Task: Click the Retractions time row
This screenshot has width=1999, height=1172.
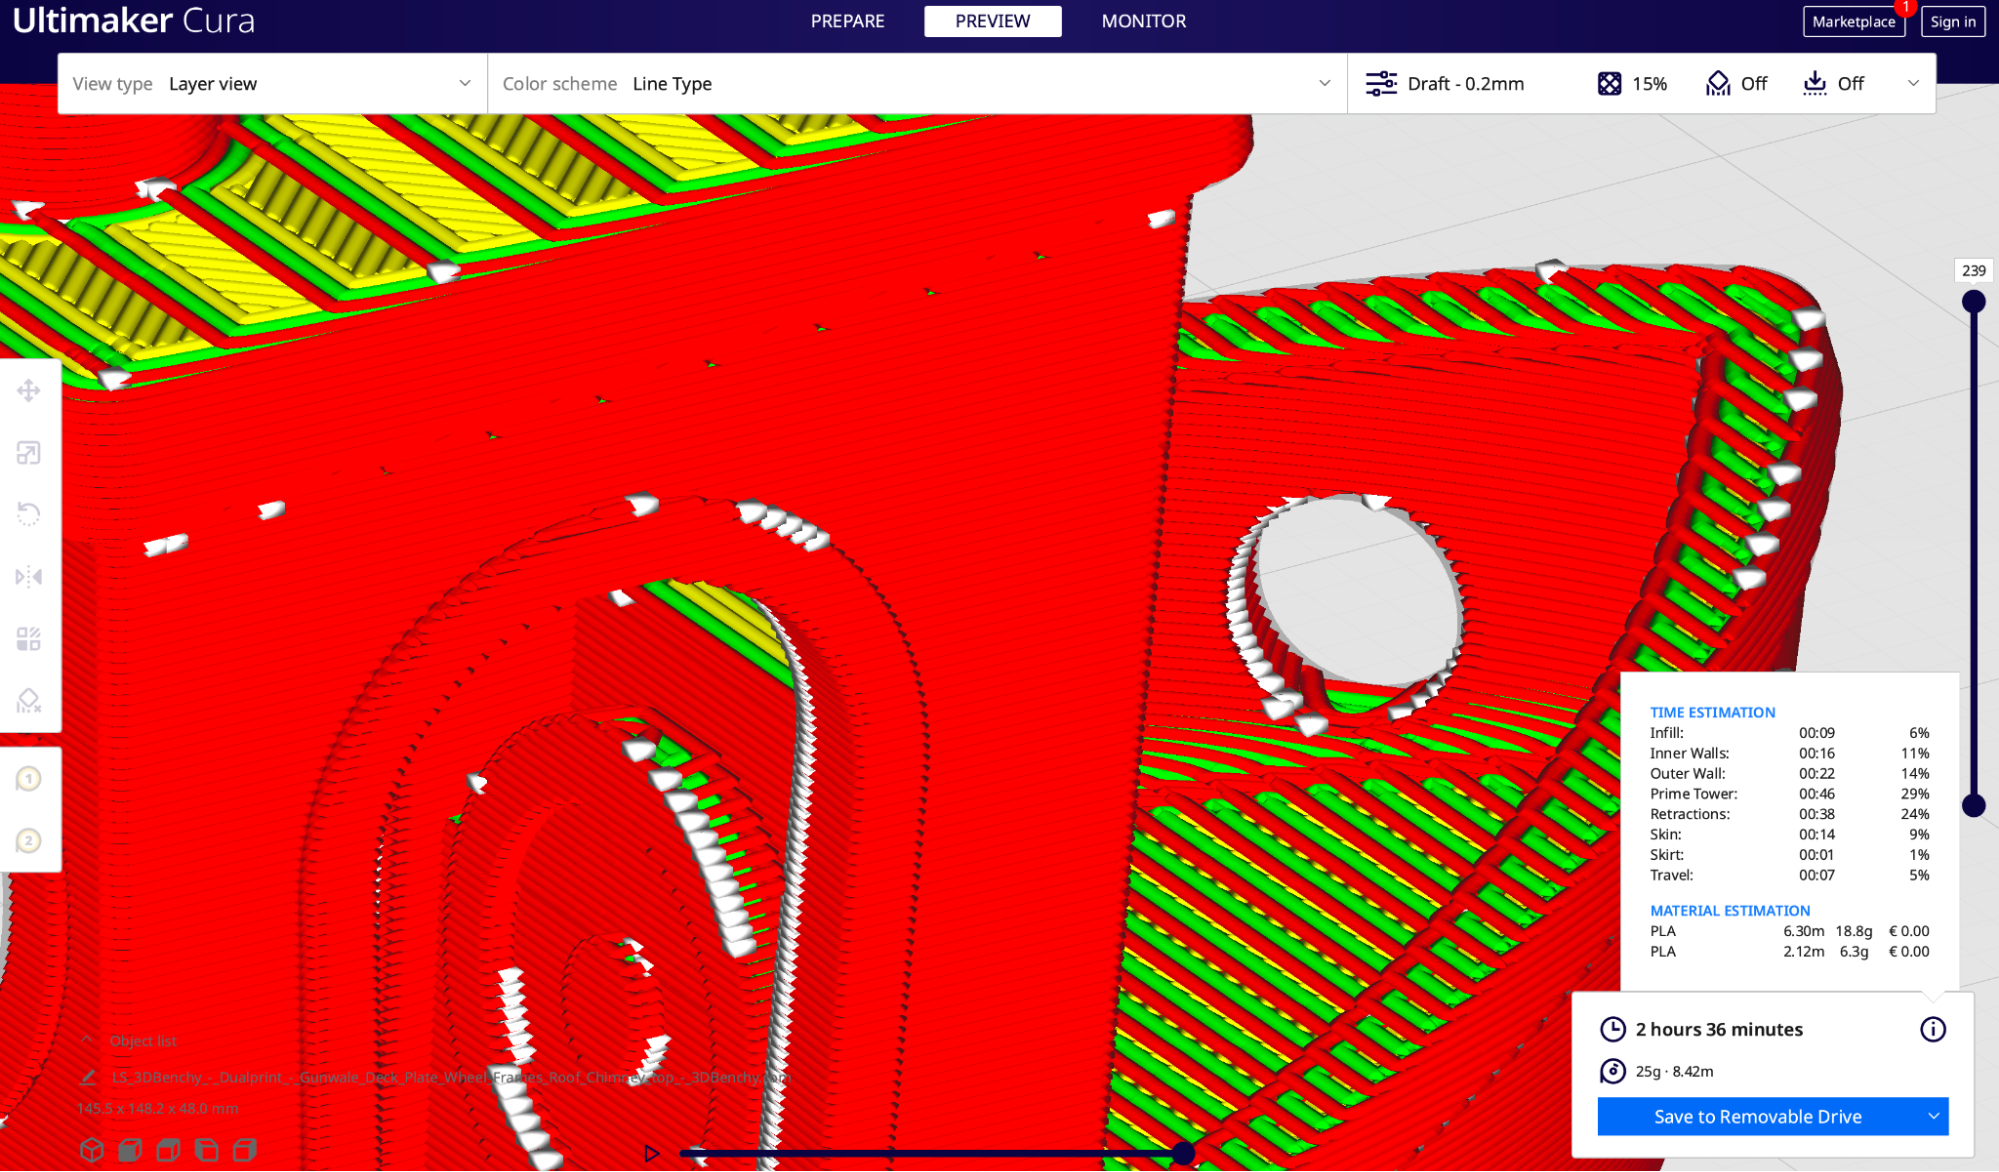Action: (x=1789, y=814)
